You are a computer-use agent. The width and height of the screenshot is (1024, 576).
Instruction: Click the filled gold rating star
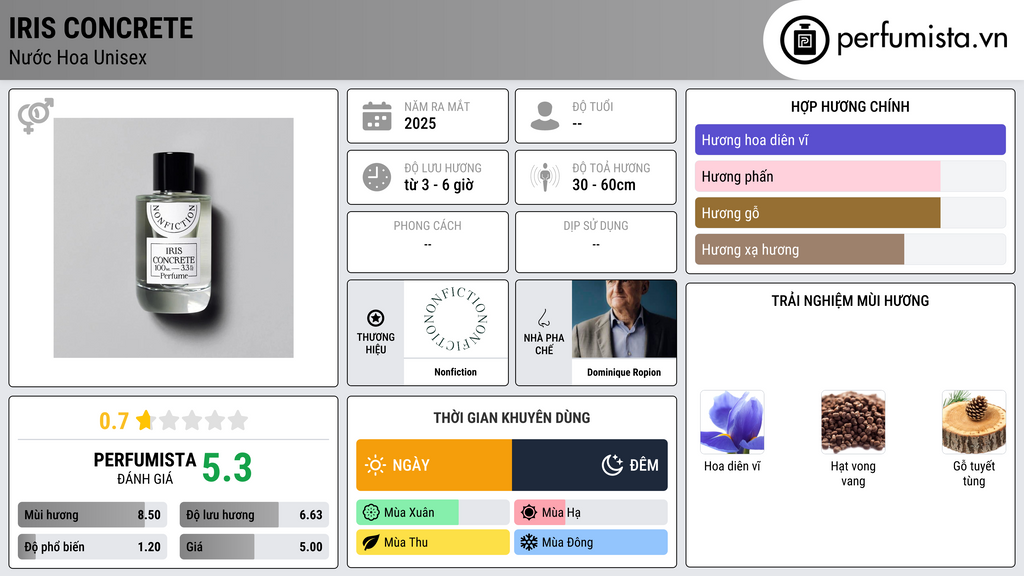click(x=145, y=420)
